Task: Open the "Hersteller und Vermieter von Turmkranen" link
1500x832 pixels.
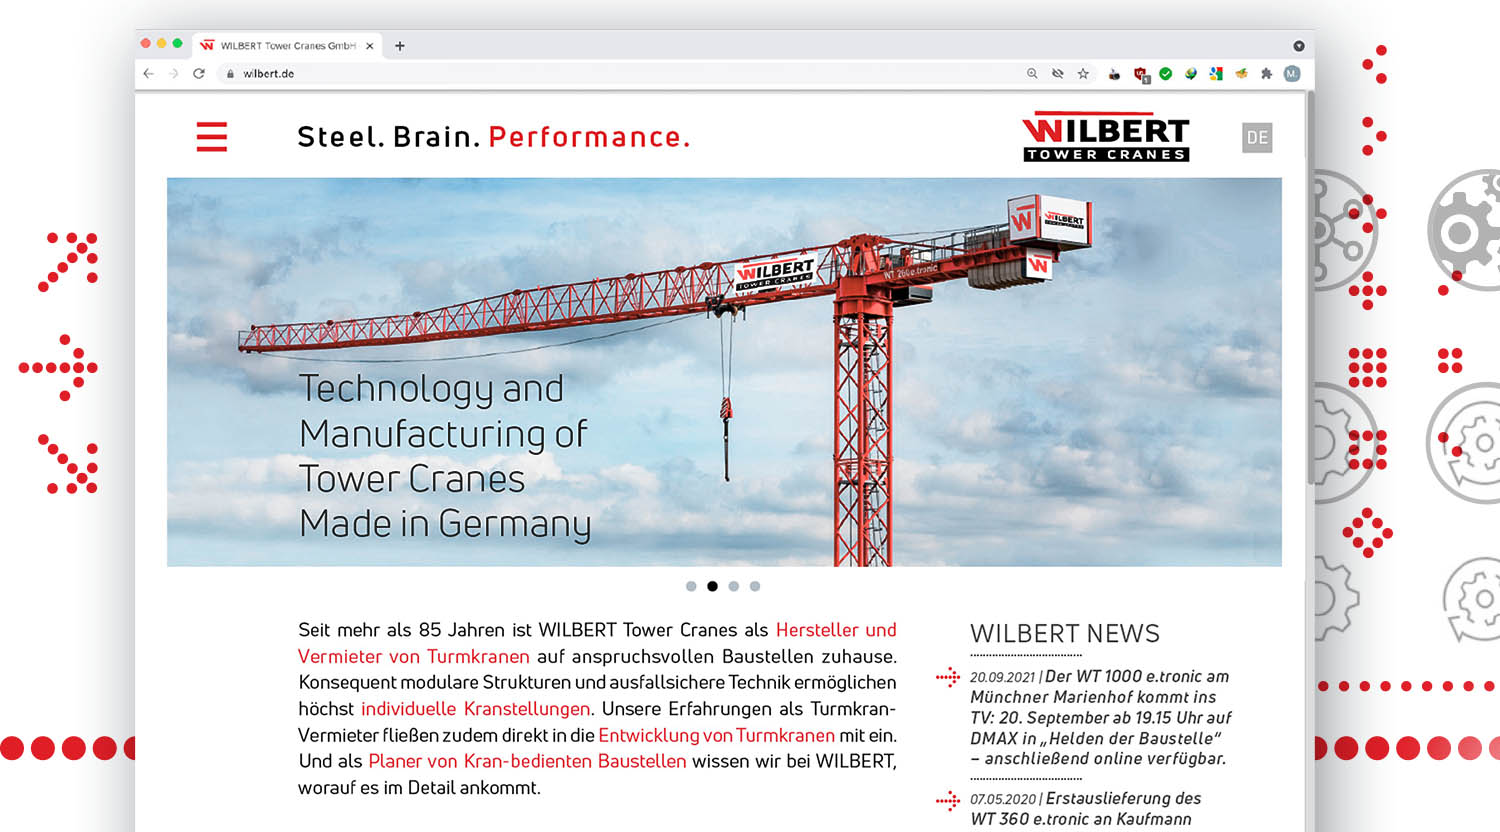Action: coord(836,630)
